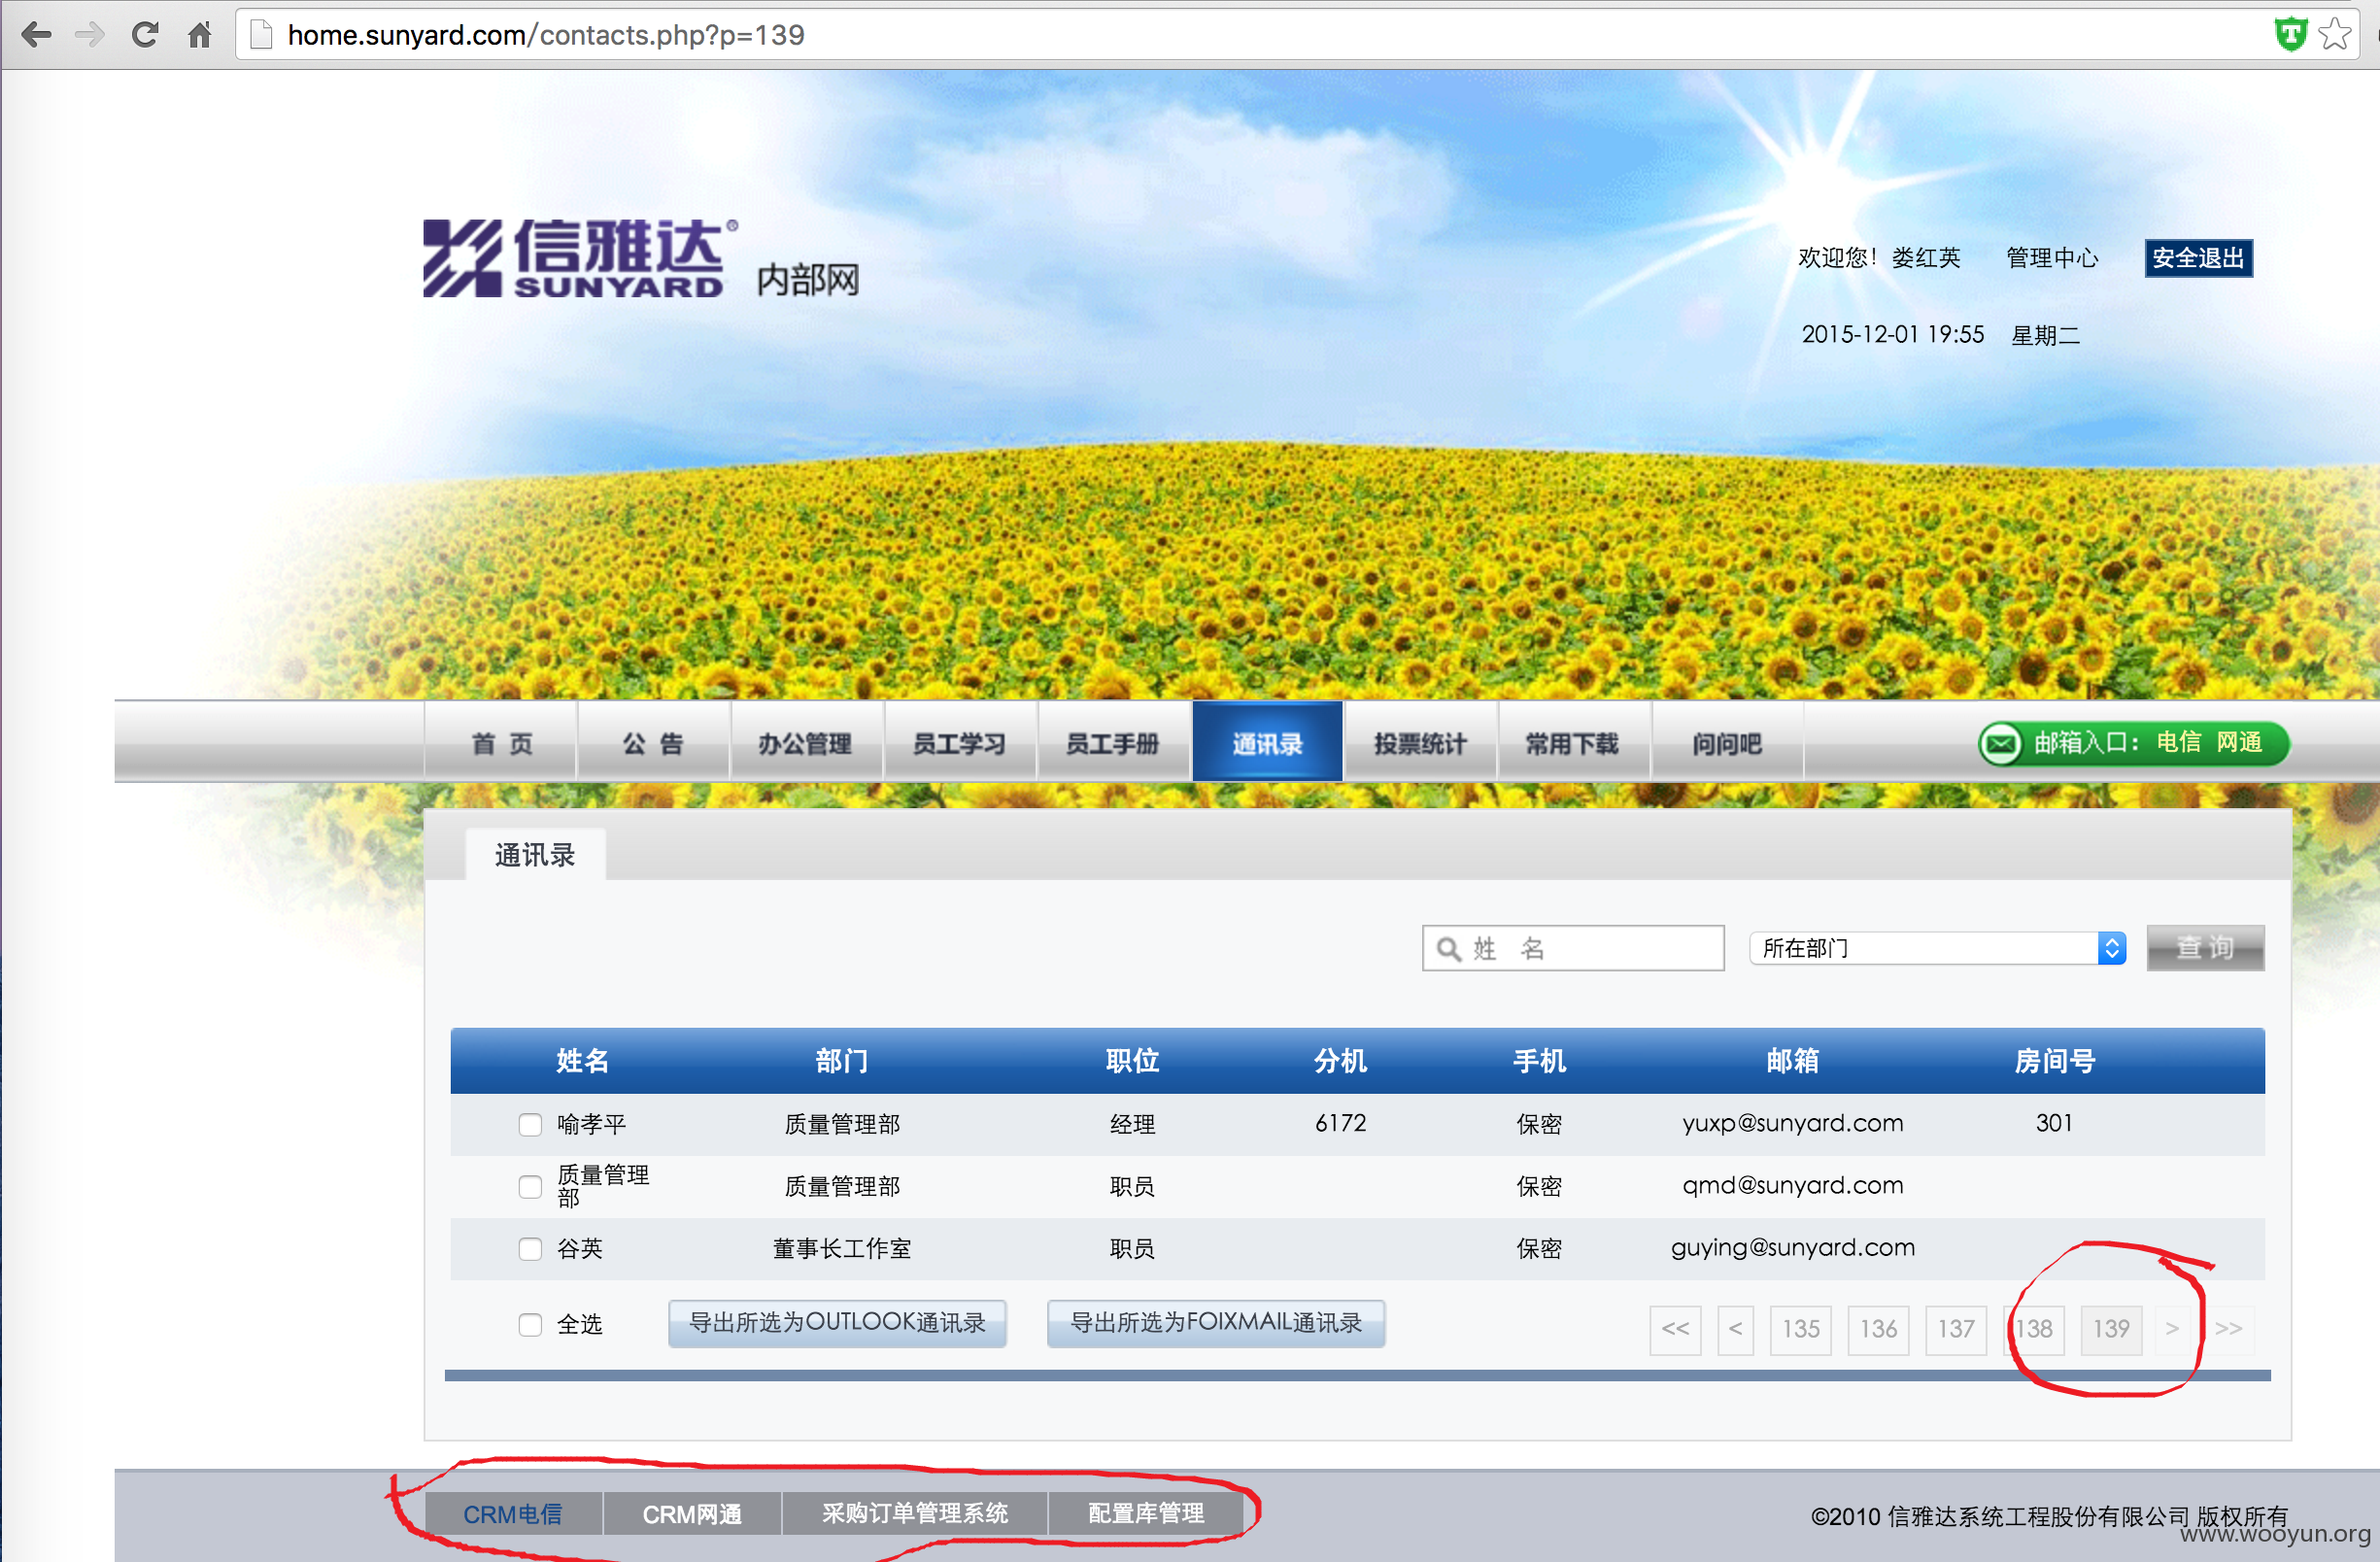Open the 办公管理 nav tab

(x=806, y=743)
